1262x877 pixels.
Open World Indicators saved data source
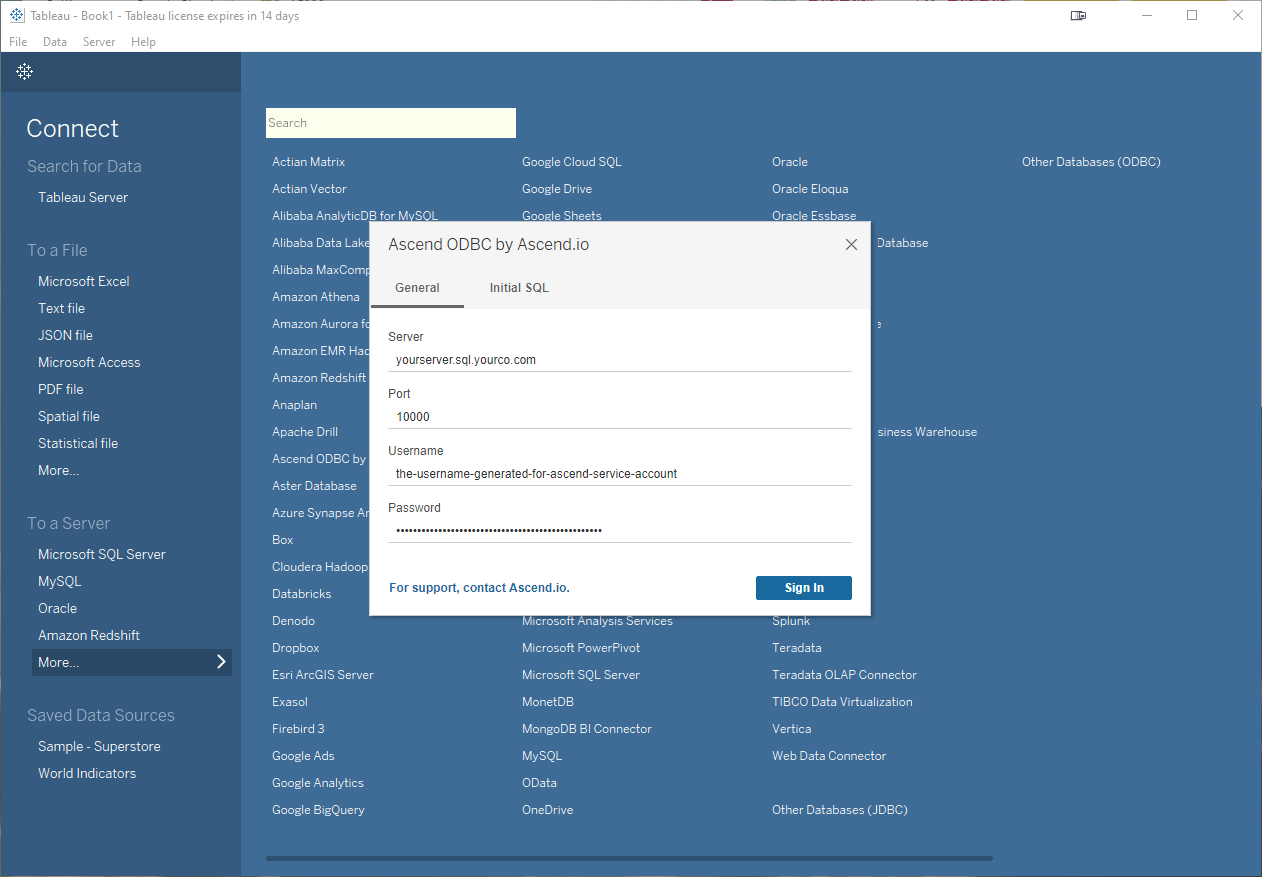click(x=87, y=774)
